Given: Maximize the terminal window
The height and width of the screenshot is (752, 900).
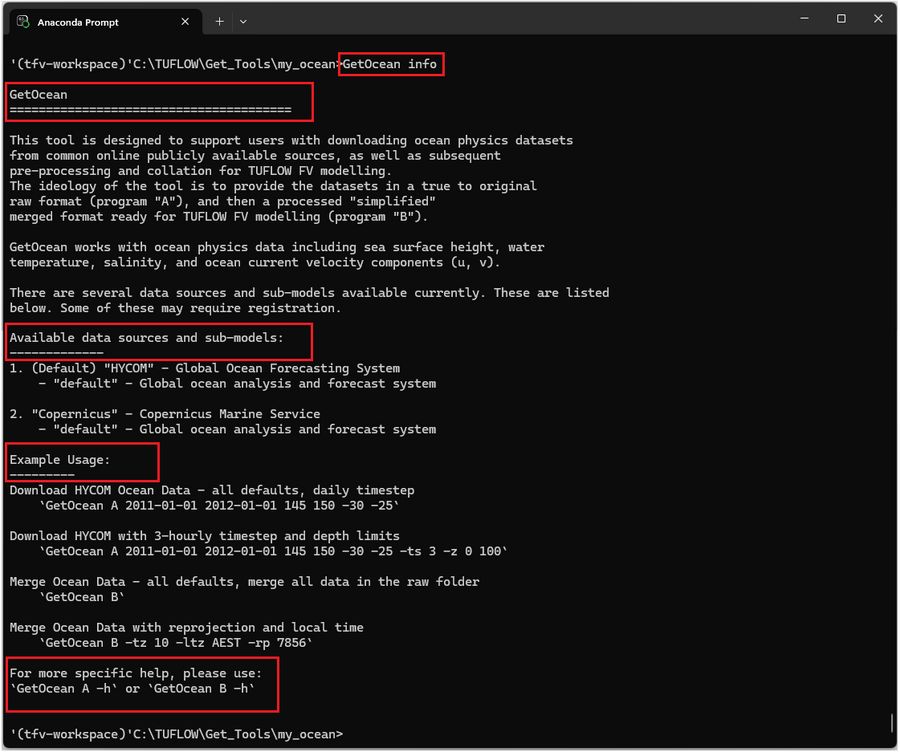Looking at the screenshot, I should [841, 19].
